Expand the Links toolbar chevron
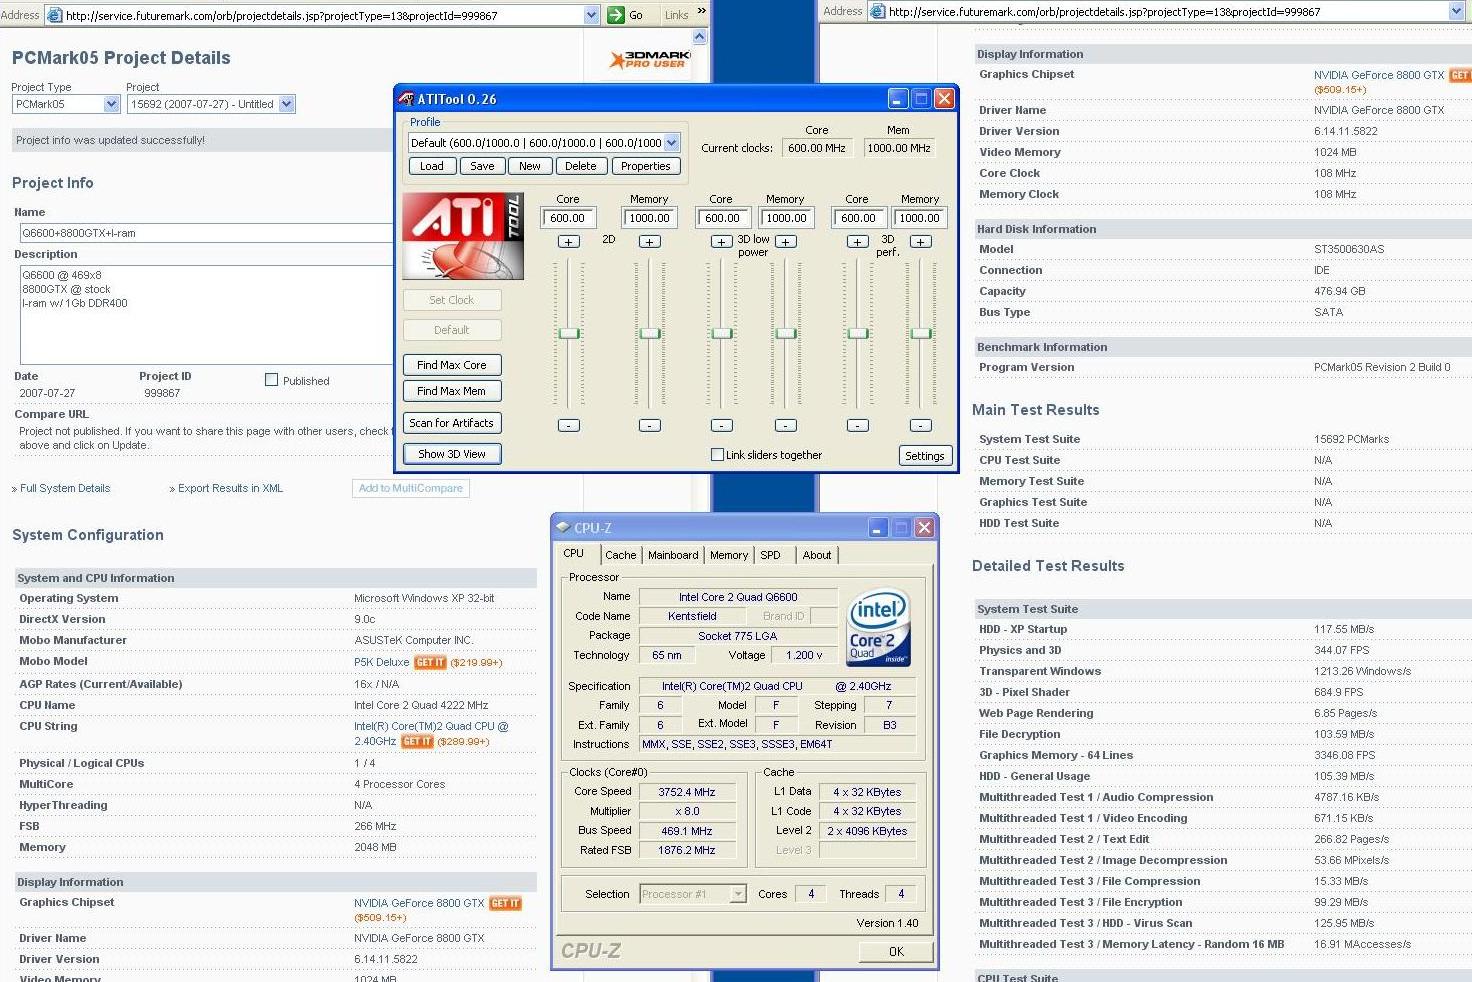The width and height of the screenshot is (1472, 982). (701, 11)
